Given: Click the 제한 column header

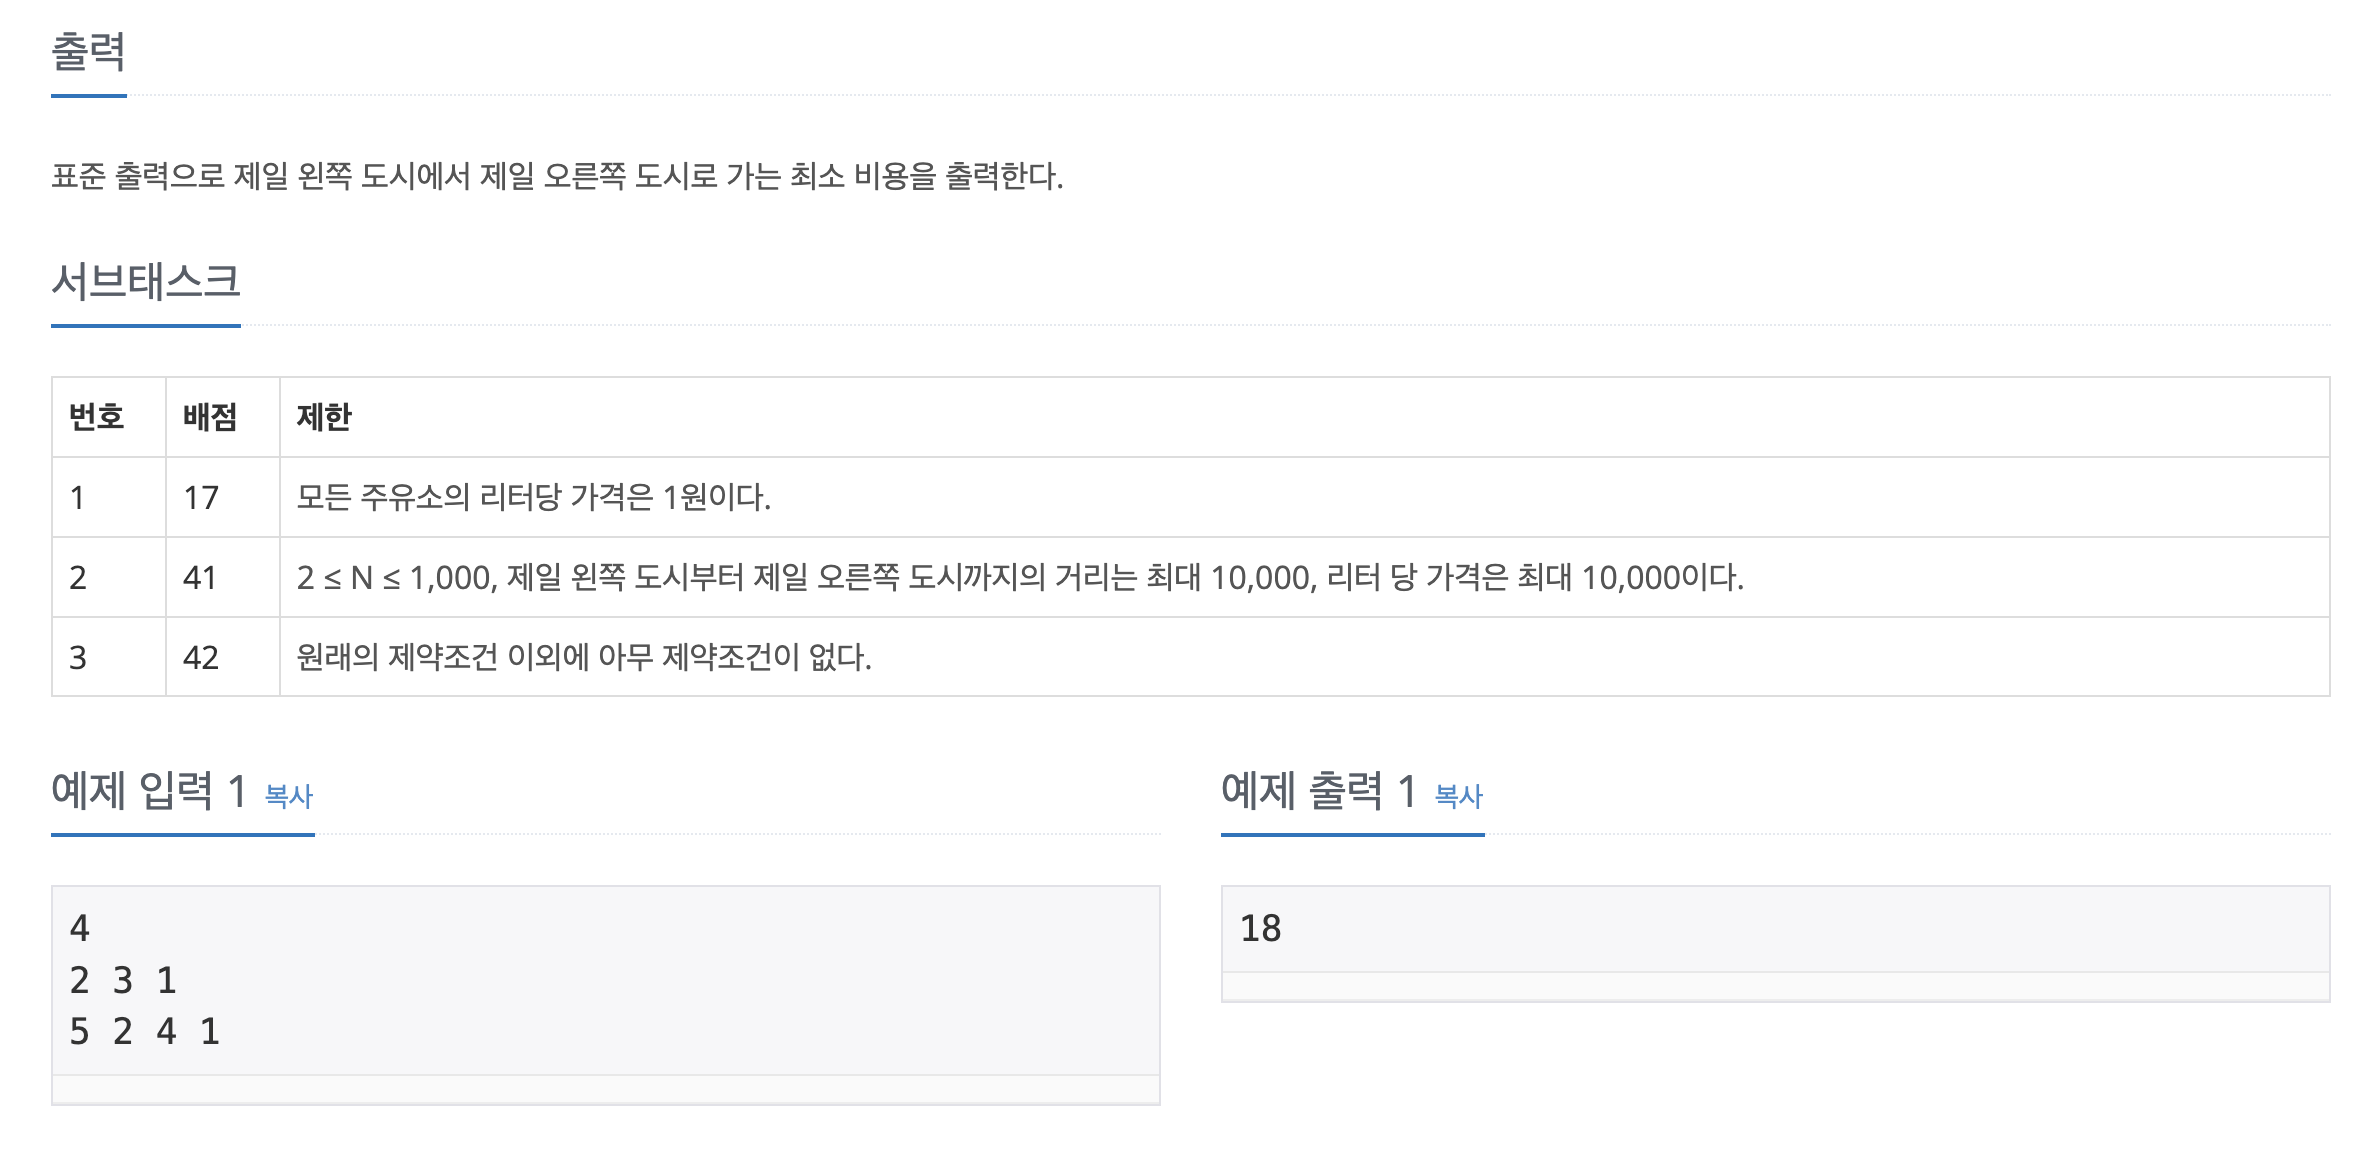Looking at the screenshot, I should click(x=324, y=417).
